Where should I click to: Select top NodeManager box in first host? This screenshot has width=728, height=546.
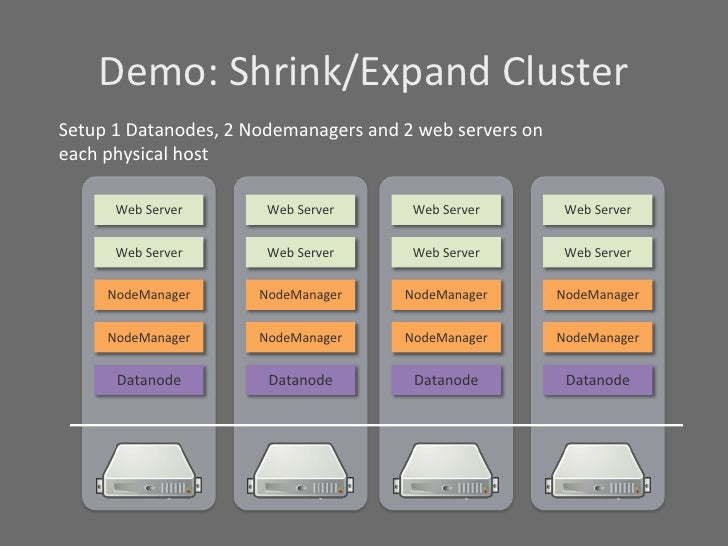(149, 295)
